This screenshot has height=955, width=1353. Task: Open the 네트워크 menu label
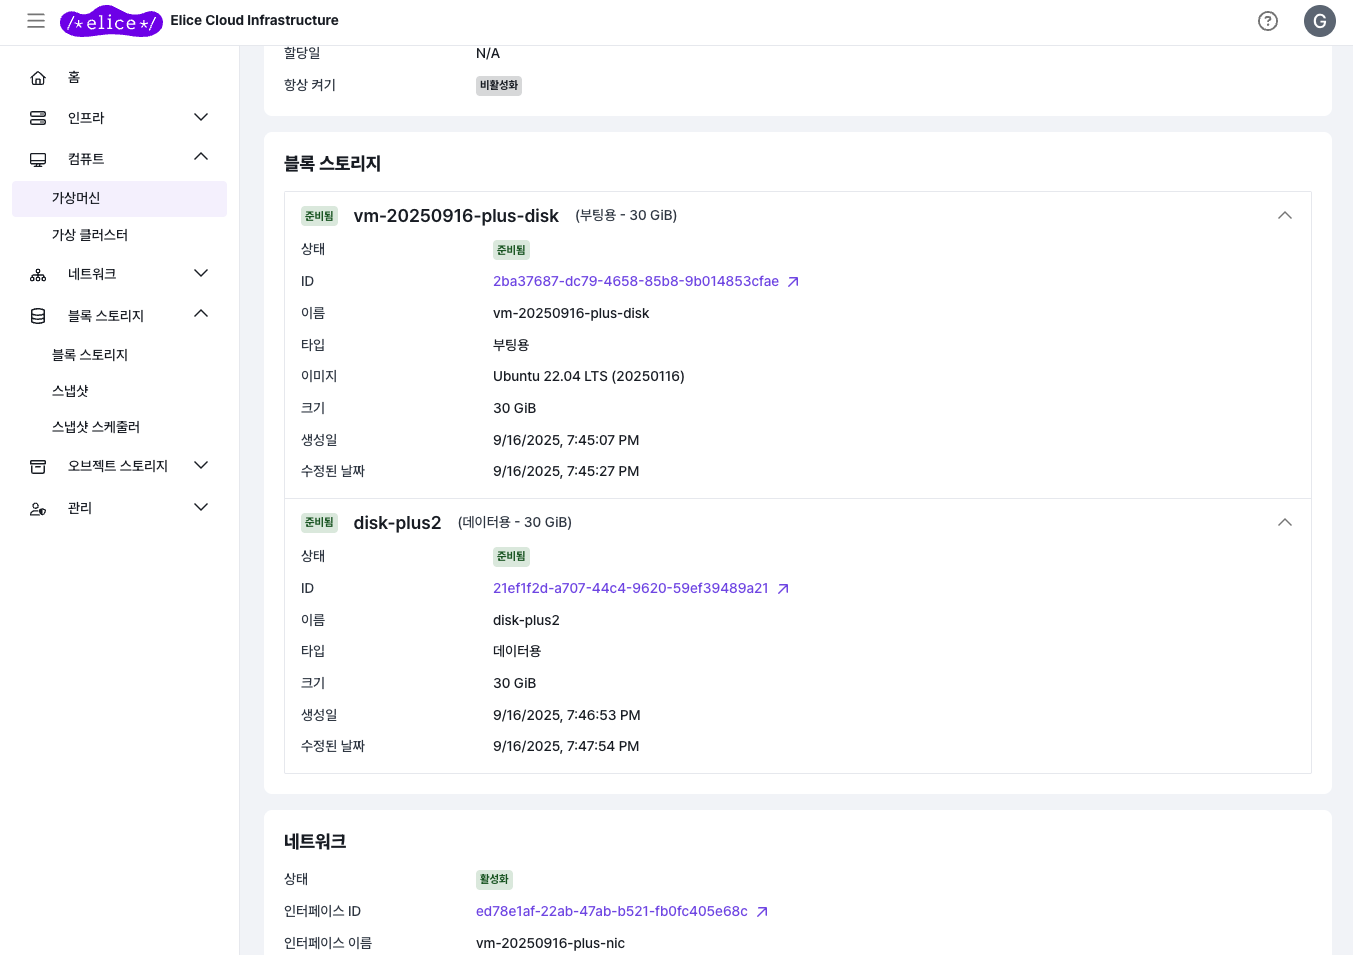click(x=92, y=274)
